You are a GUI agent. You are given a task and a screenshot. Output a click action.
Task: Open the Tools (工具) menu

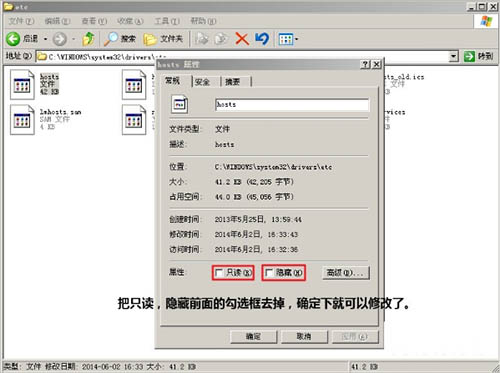[x=167, y=21]
